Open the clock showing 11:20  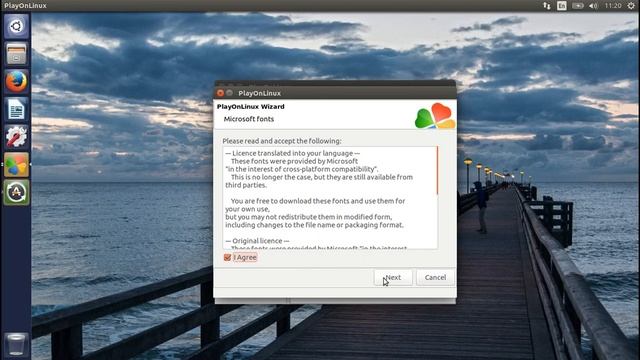[x=613, y=6]
